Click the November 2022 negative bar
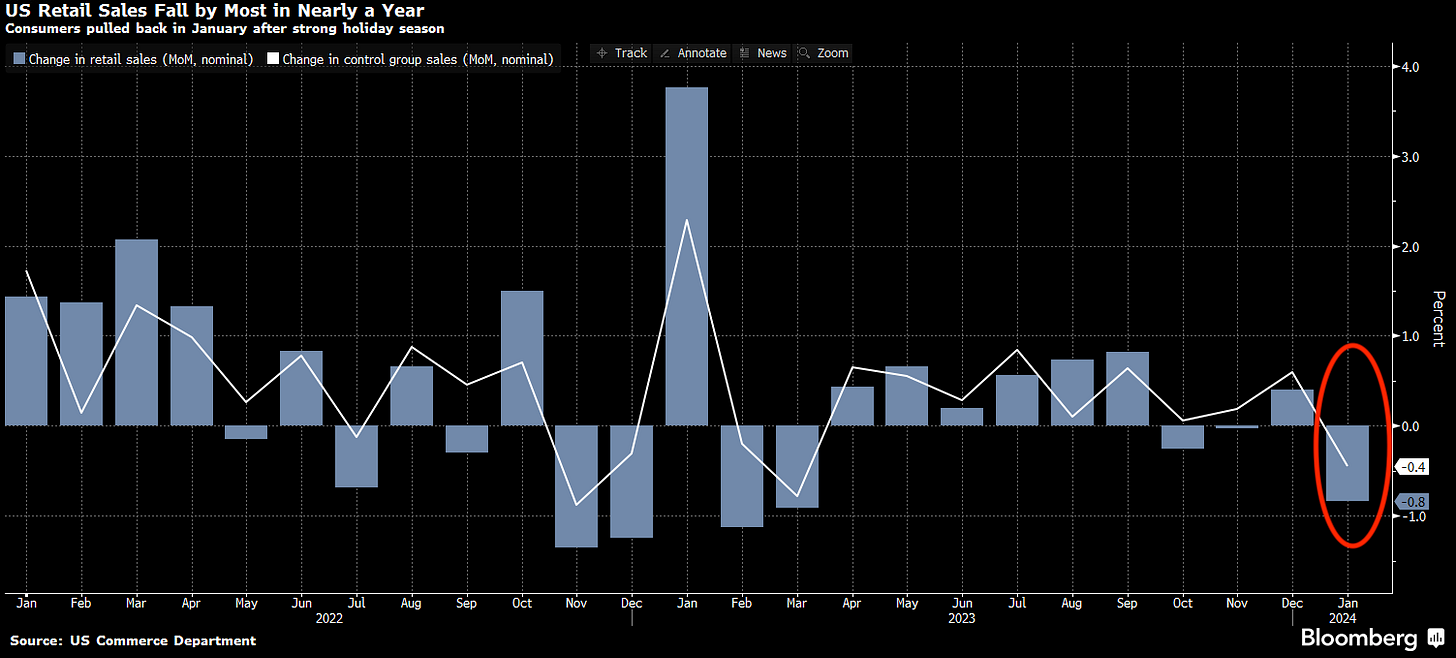Viewport: 1456px width, 658px height. [x=576, y=486]
